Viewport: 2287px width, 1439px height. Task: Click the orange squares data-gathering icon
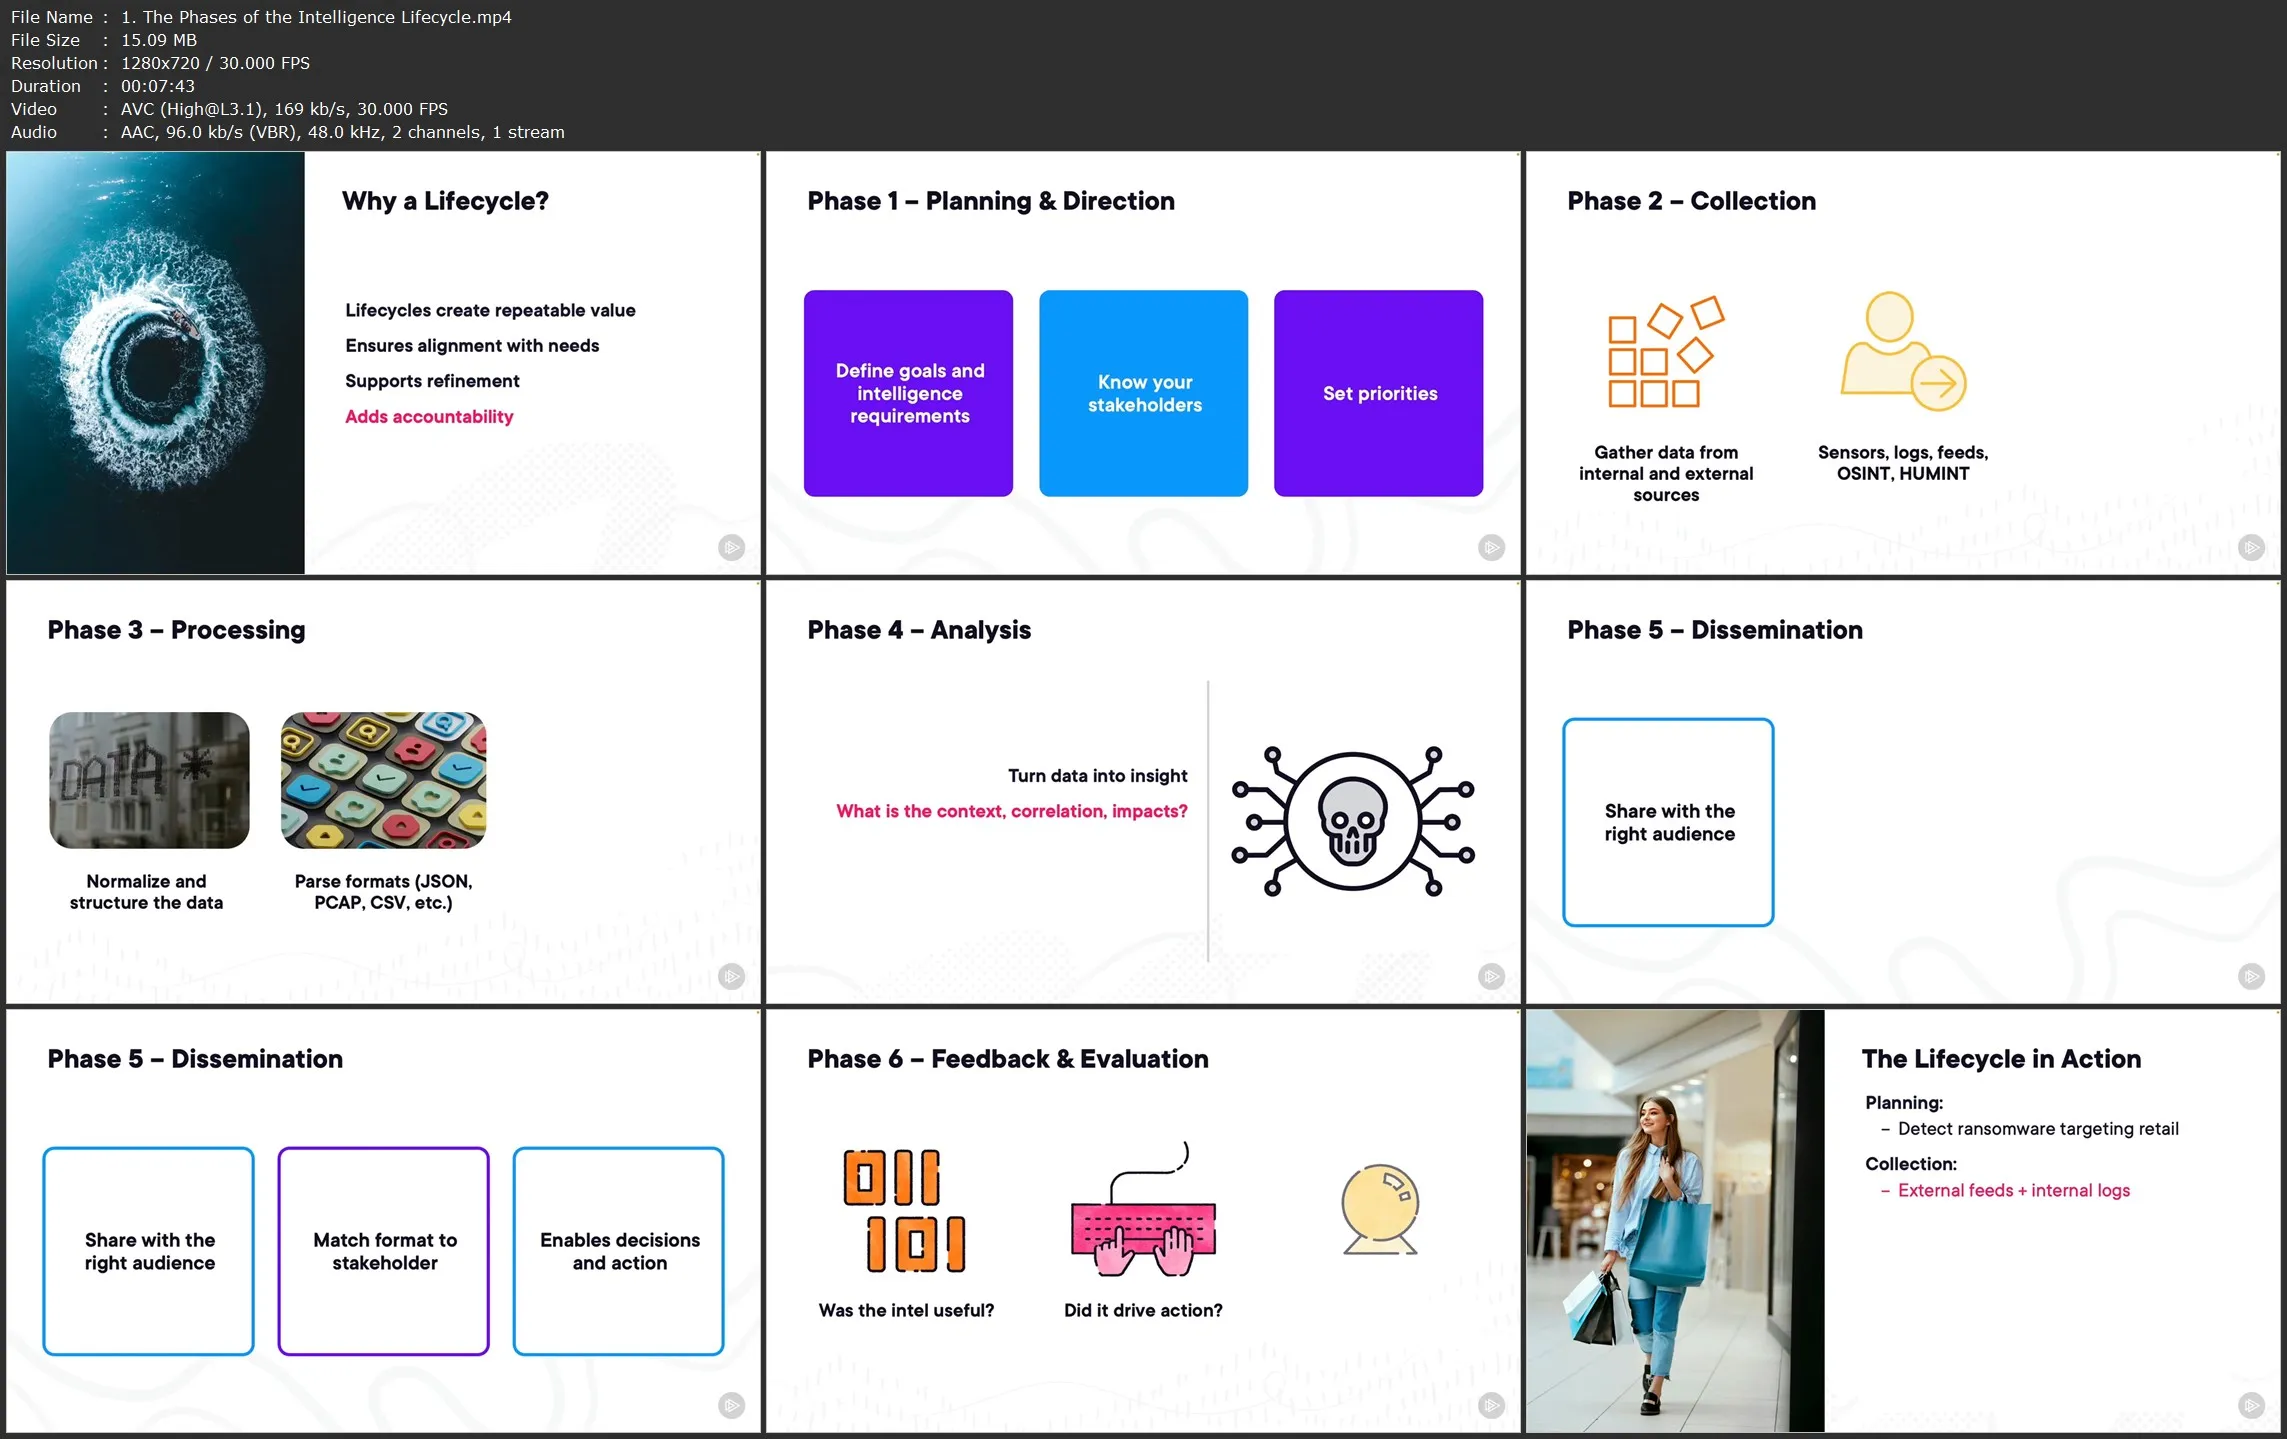coord(1666,352)
